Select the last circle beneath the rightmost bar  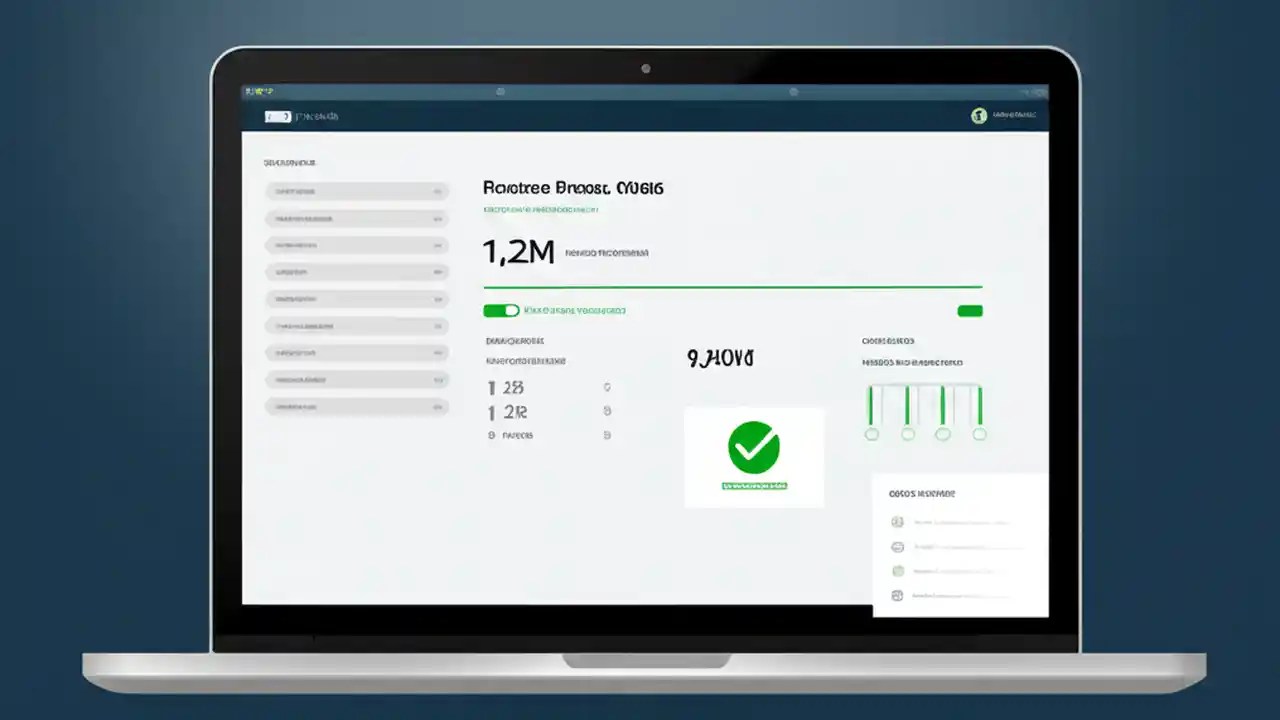pyautogui.click(x=979, y=433)
